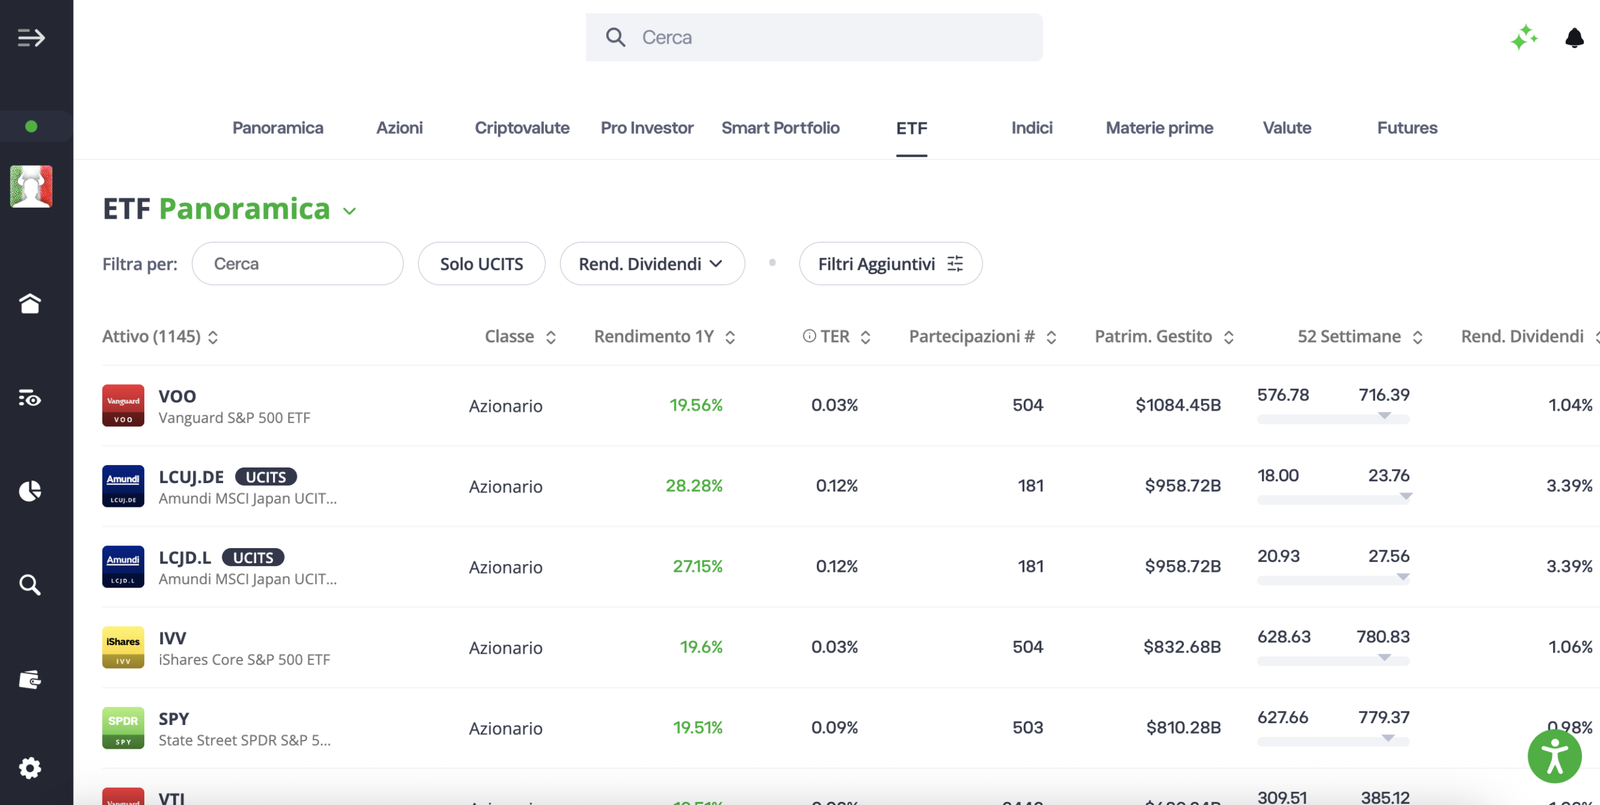Viewport: 1600px width, 805px height.
Task: Open the user profile avatar
Action: [x=31, y=187]
